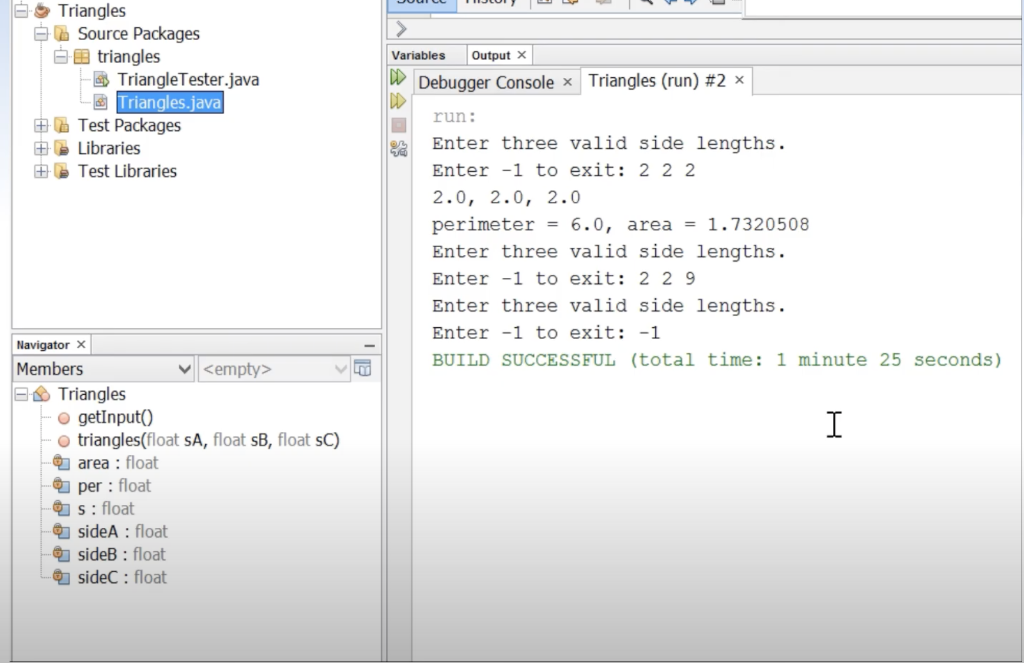Re-run the Triangles program
This screenshot has height=663, width=1024.
(x=397, y=76)
